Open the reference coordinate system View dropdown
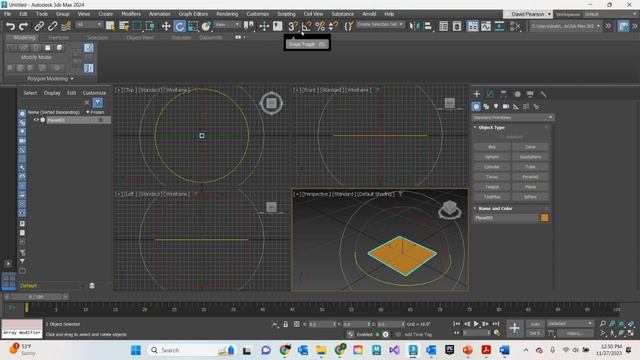This screenshot has width=640, height=360. [x=227, y=25]
